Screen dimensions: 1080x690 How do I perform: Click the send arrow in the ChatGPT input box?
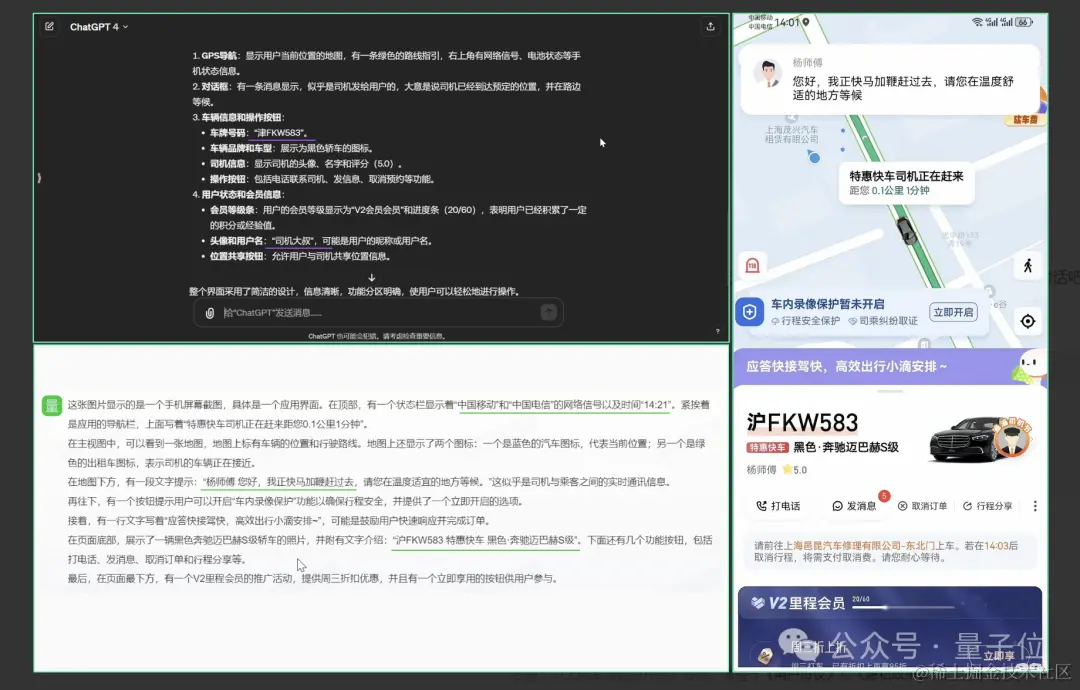pos(548,311)
